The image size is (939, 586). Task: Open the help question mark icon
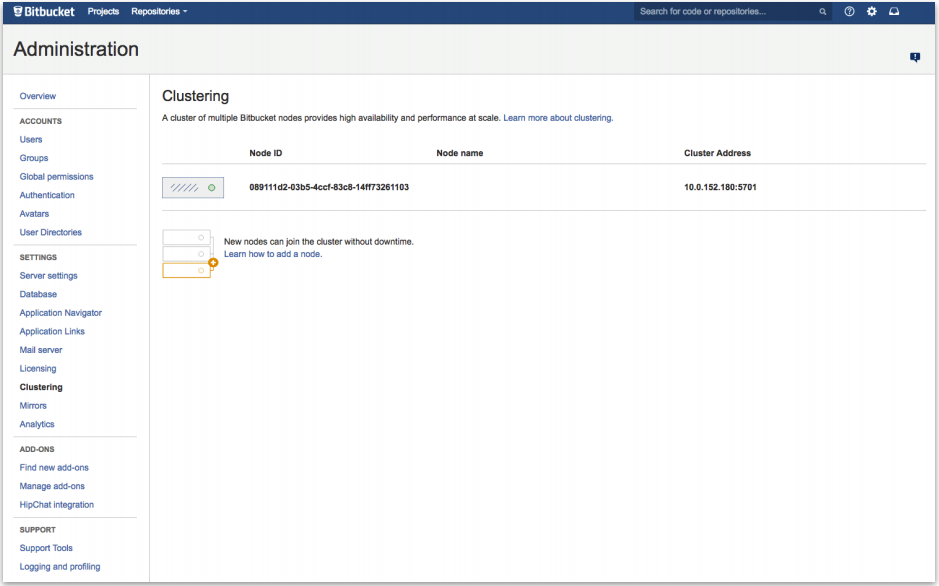850,12
